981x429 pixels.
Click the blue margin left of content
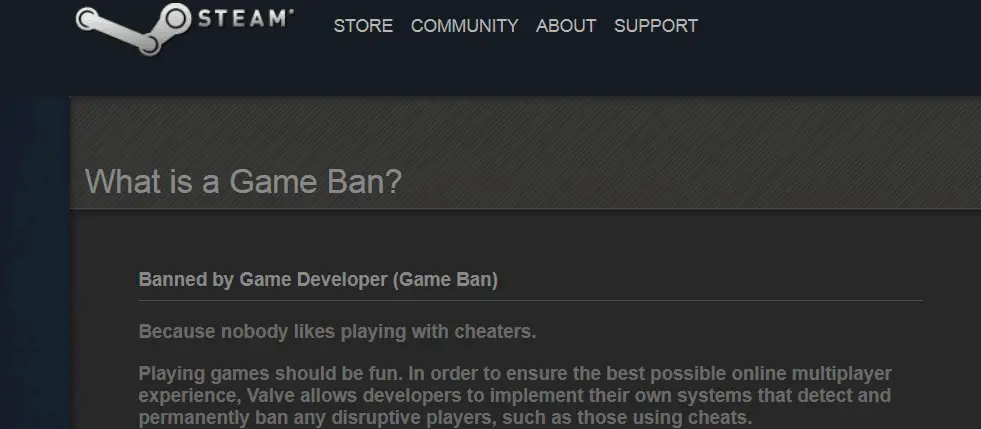(34, 263)
